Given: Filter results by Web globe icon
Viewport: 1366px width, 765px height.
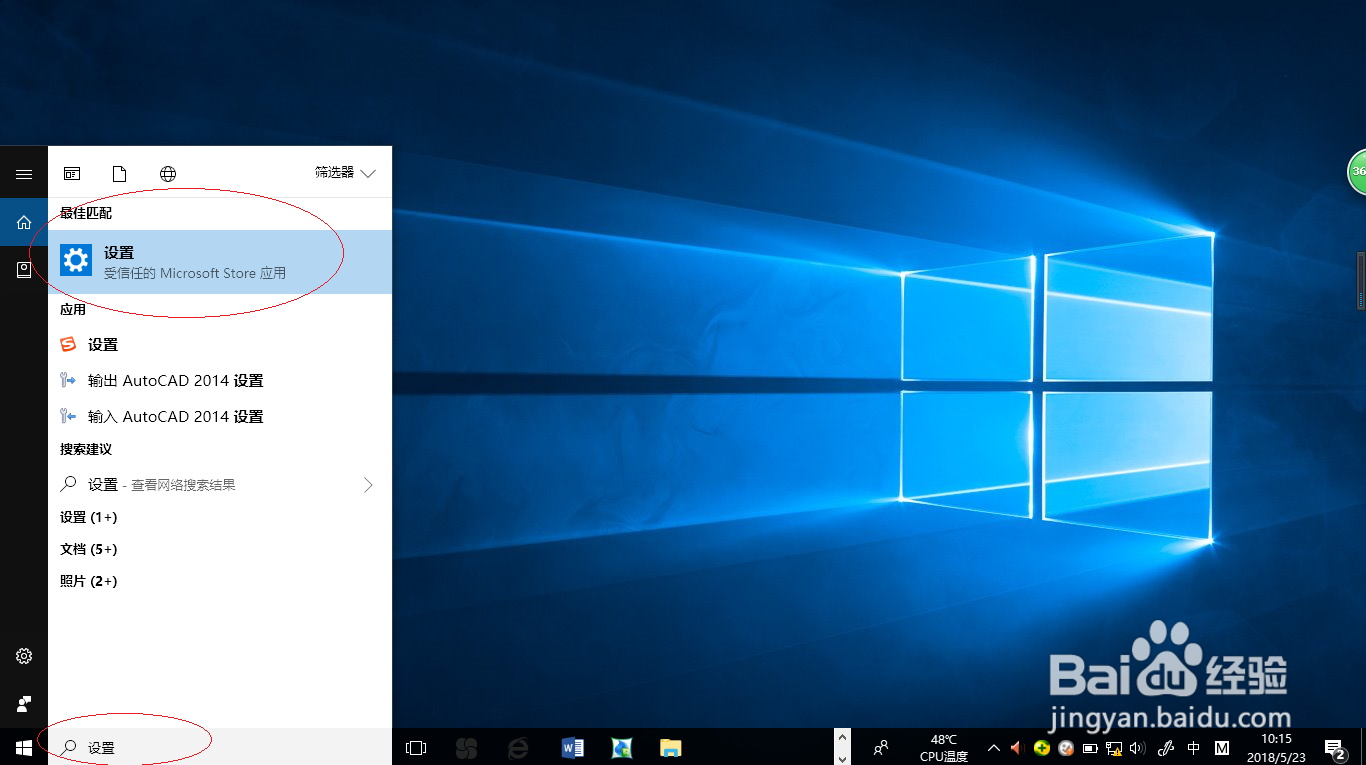Looking at the screenshot, I should pos(168,174).
